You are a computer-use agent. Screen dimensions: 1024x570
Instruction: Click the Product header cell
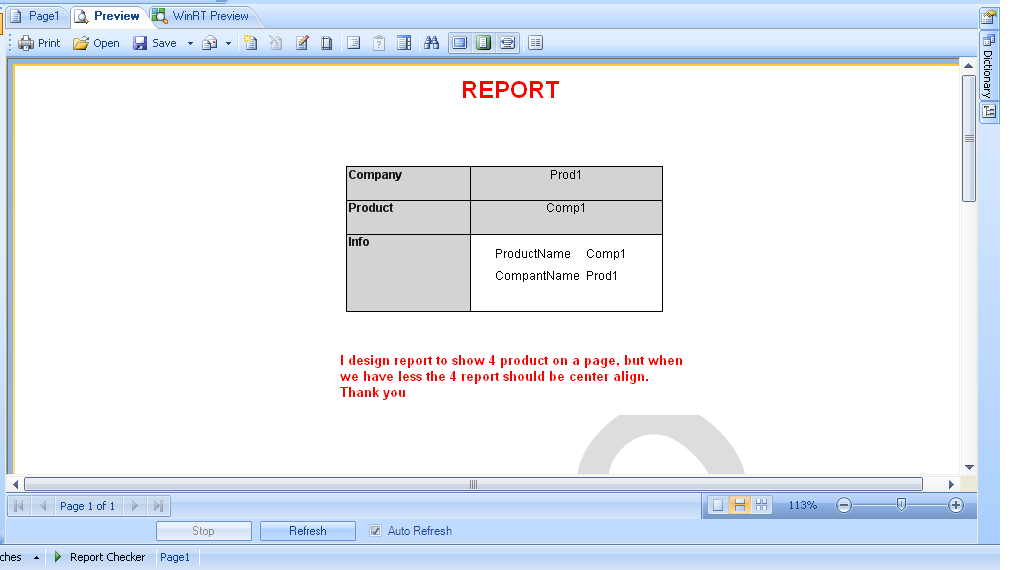[408, 217]
